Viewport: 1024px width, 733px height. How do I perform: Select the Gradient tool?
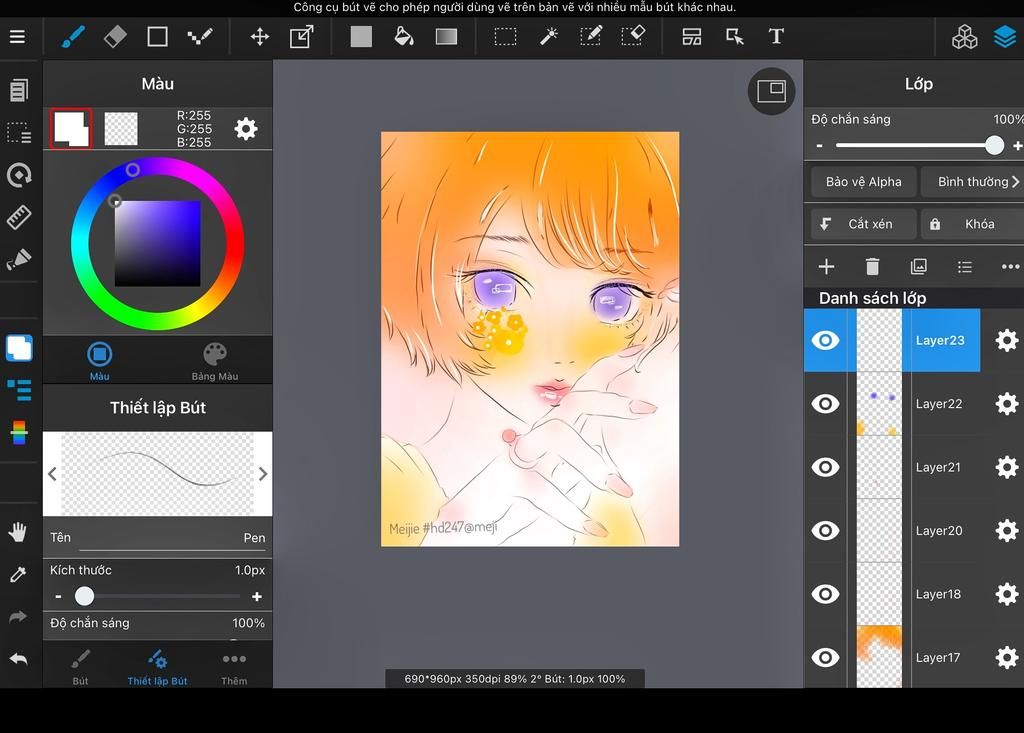pos(446,37)
